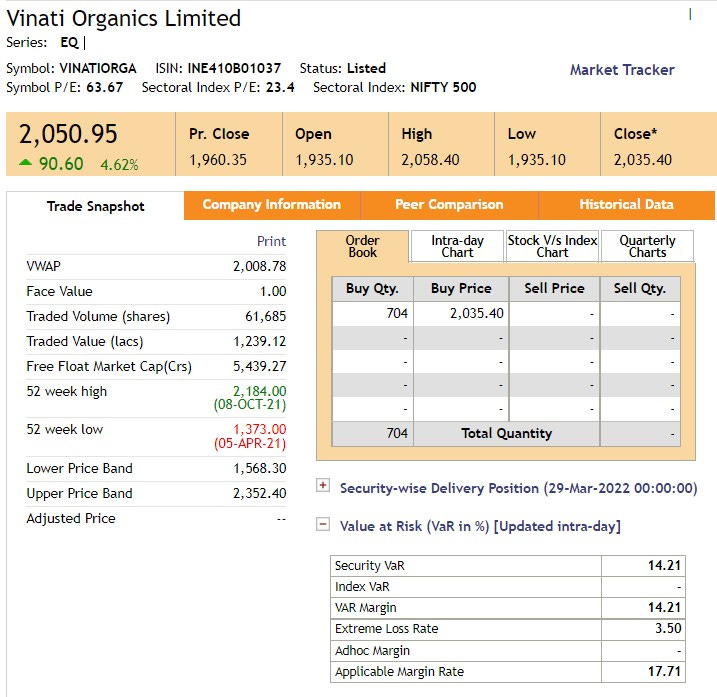
Task: Click the ISIN INE410B01037
Action: tap(234, 69)
